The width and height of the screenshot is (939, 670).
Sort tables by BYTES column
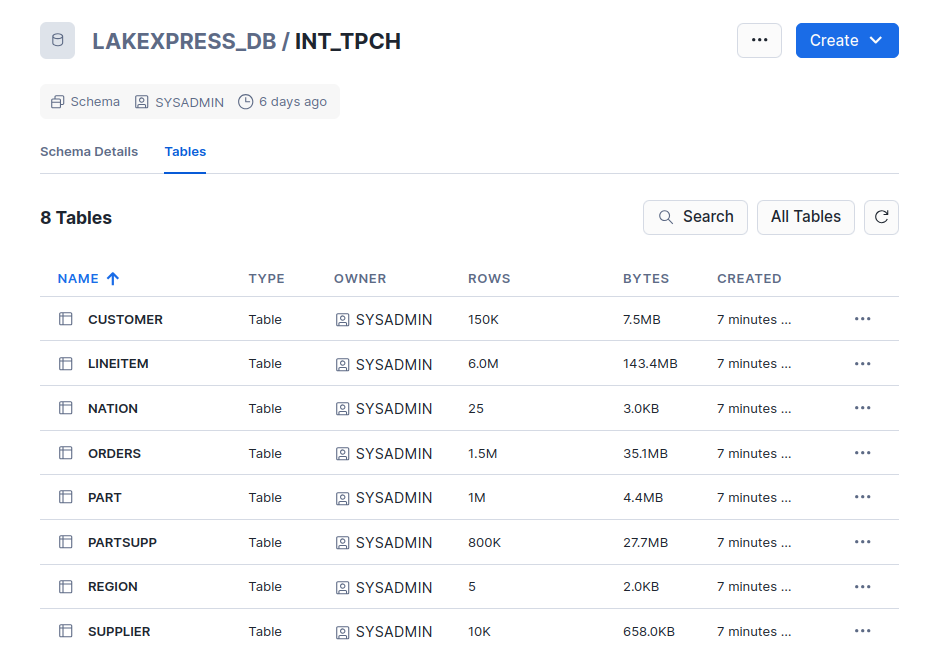click(645, 279)
